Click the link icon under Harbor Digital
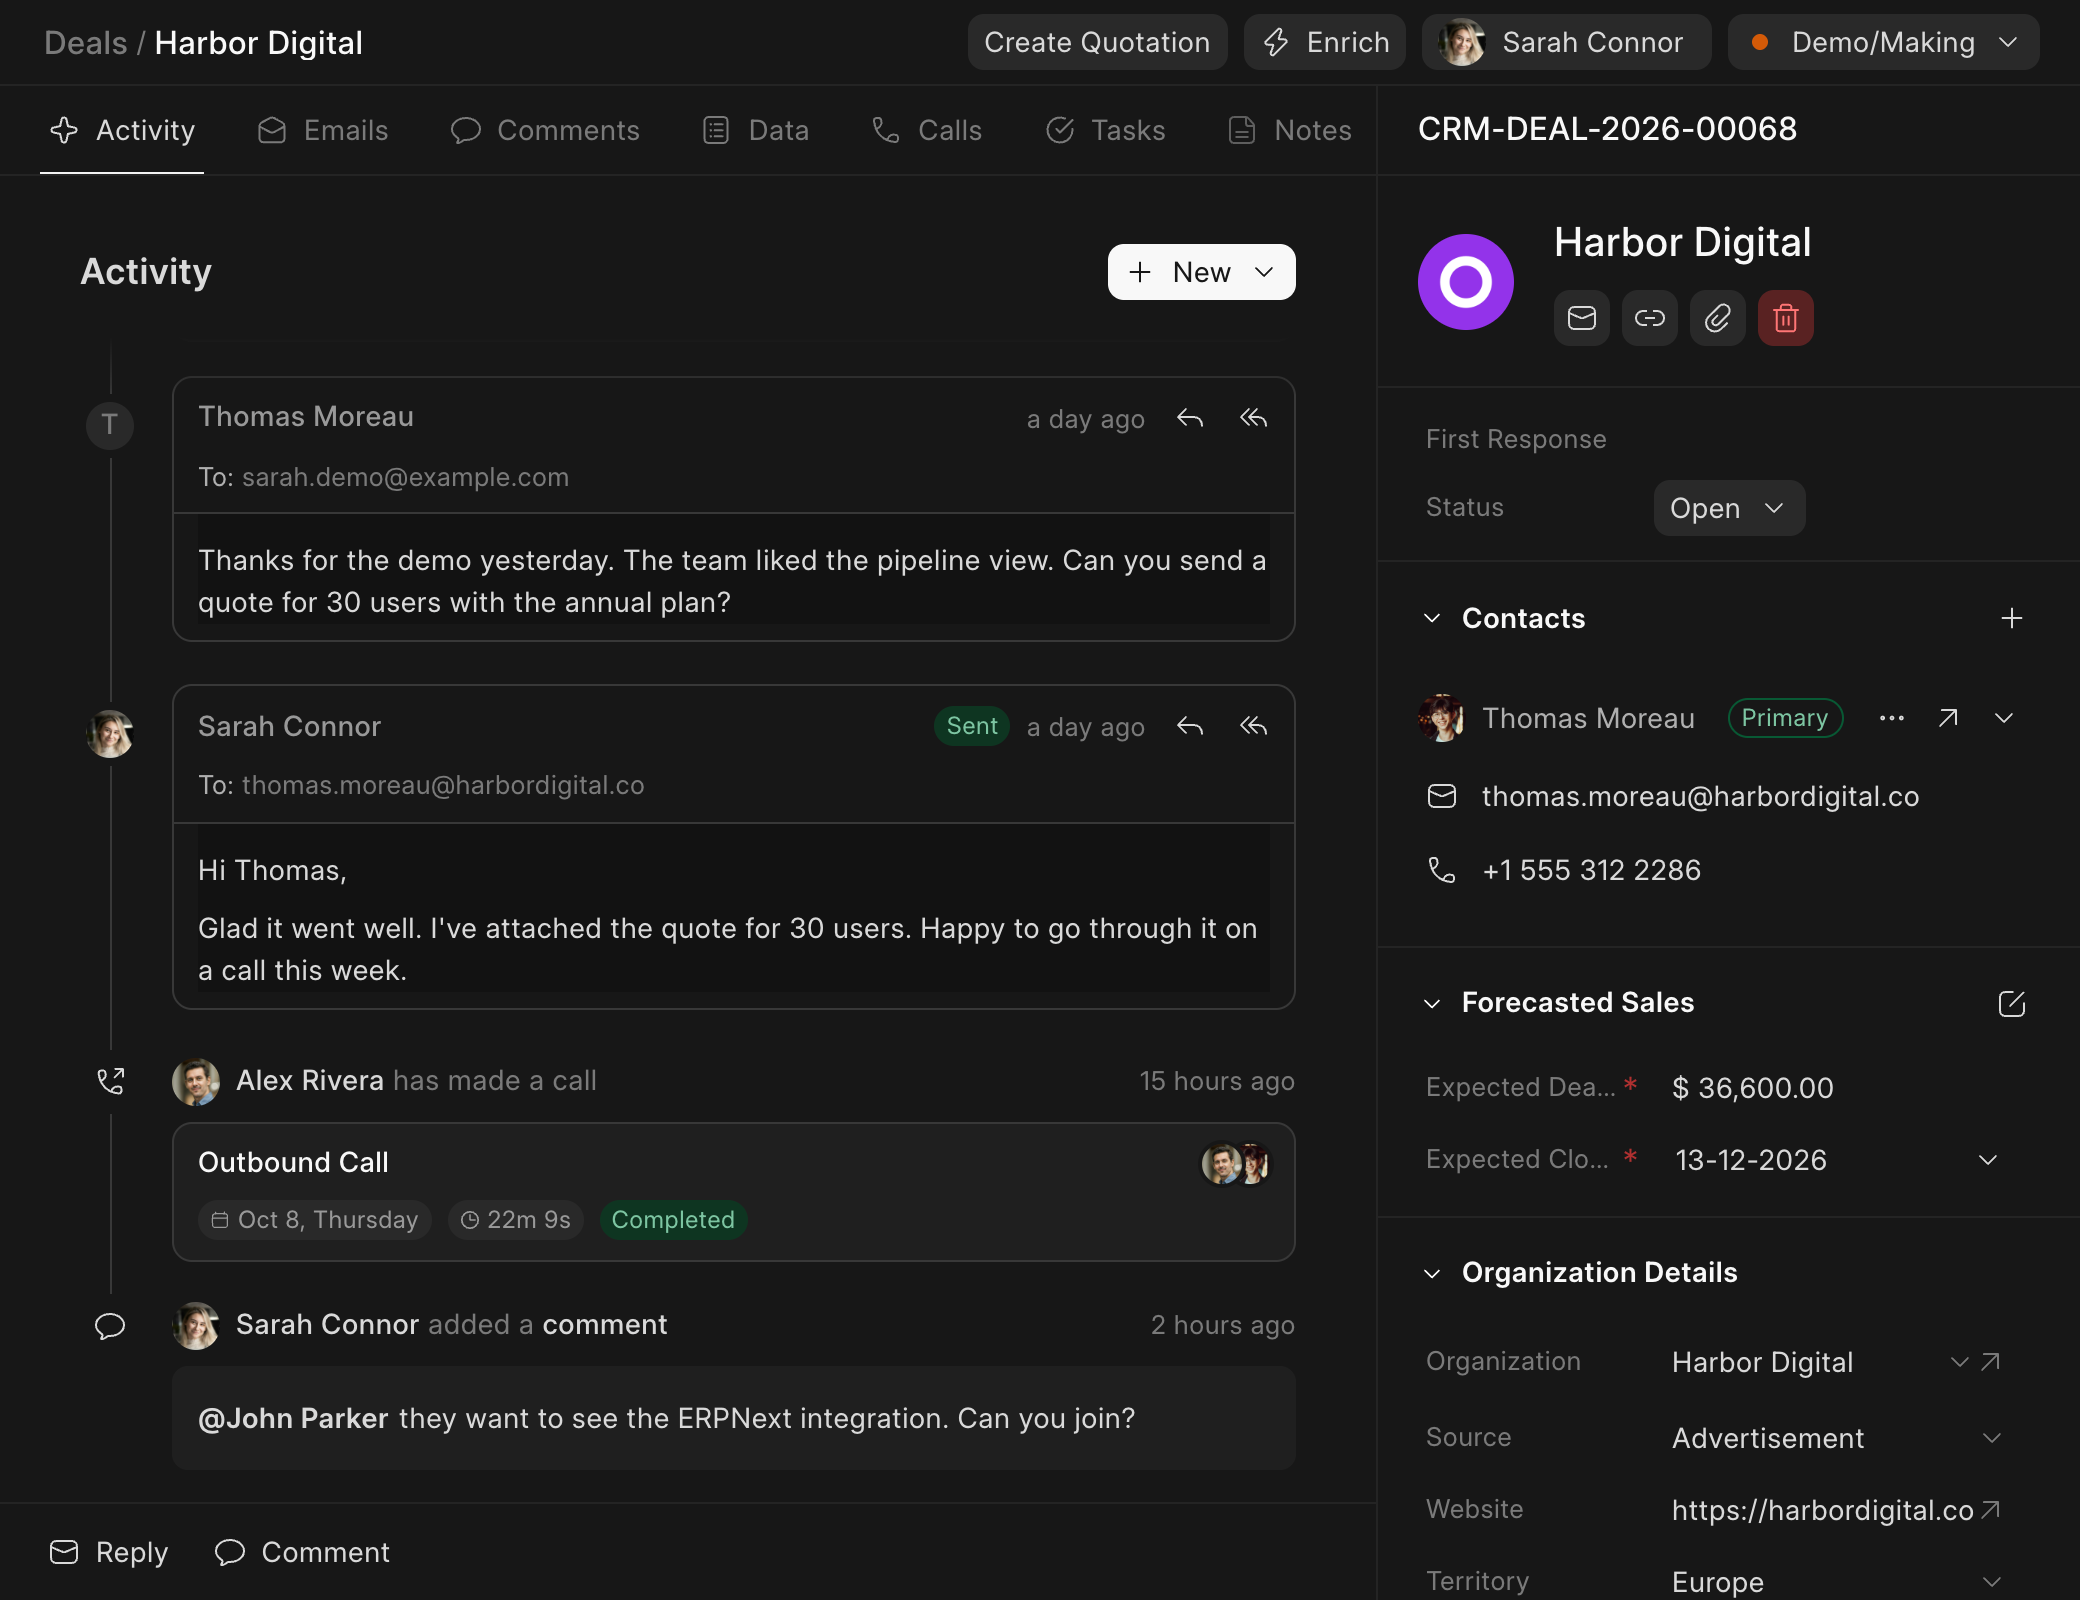This screenshot has width=2080, height=1600. [1650, 318]
